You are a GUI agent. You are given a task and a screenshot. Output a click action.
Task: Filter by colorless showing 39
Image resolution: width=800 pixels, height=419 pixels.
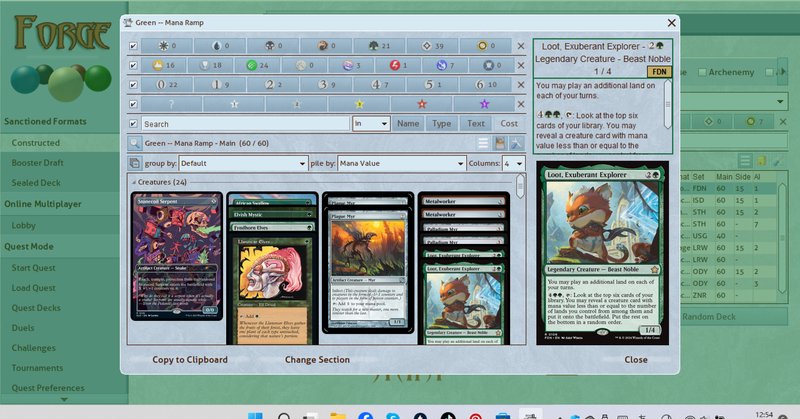click(432, 46)
